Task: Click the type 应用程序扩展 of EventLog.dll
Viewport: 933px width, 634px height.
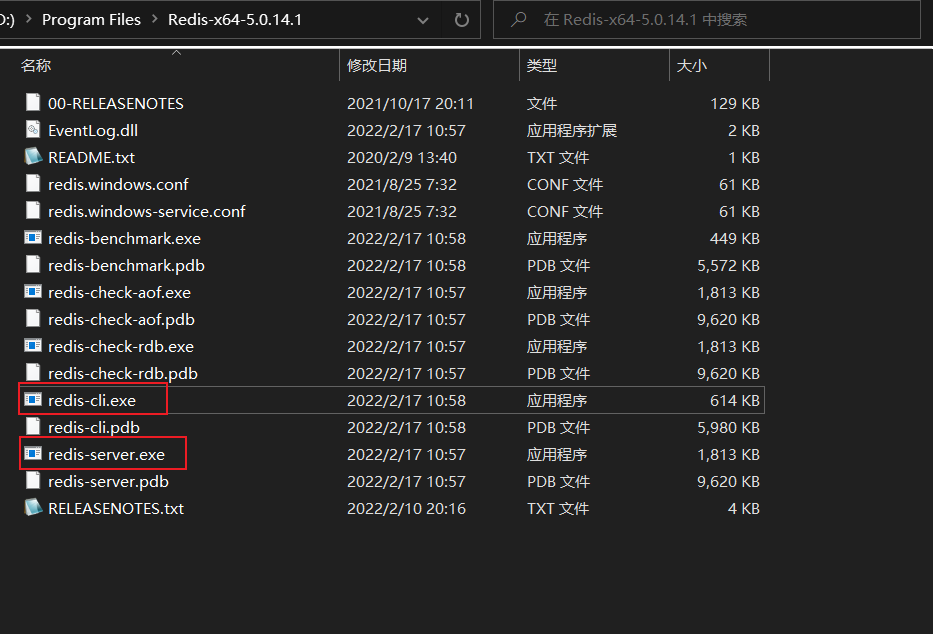Action: pyautogui.click(x=572, y=130)
